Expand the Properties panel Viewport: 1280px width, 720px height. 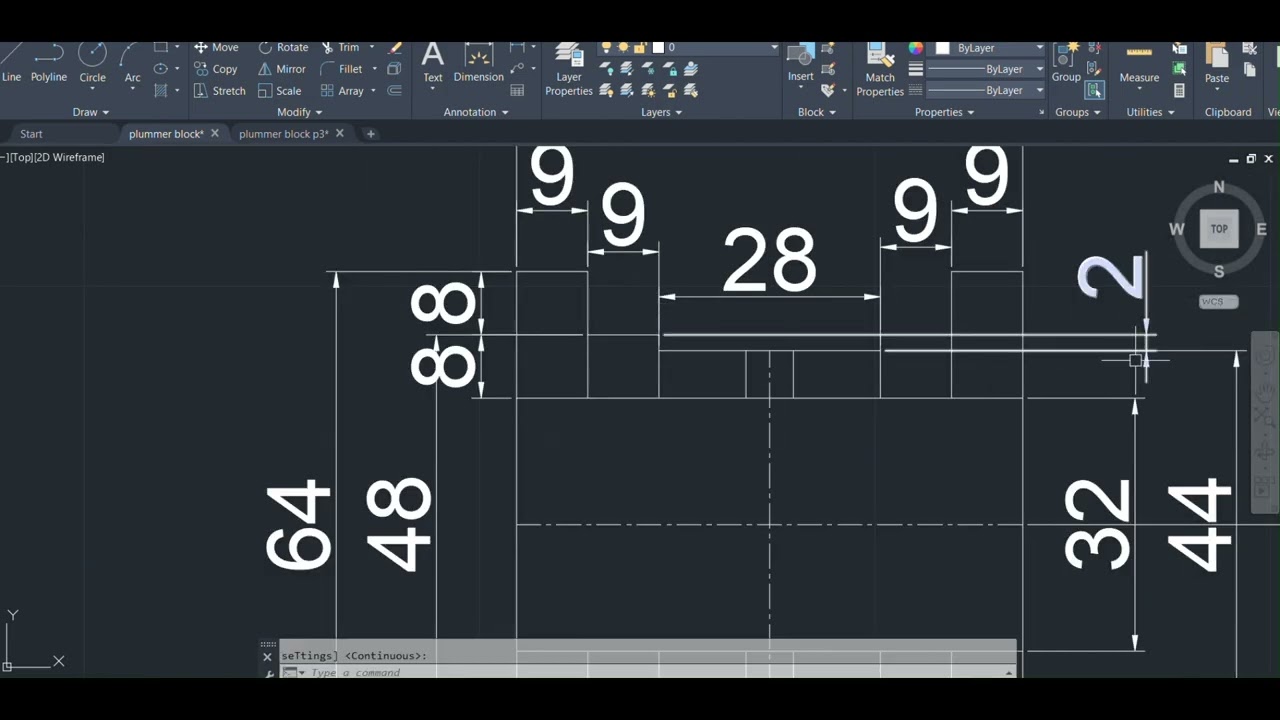click(944, 112)
